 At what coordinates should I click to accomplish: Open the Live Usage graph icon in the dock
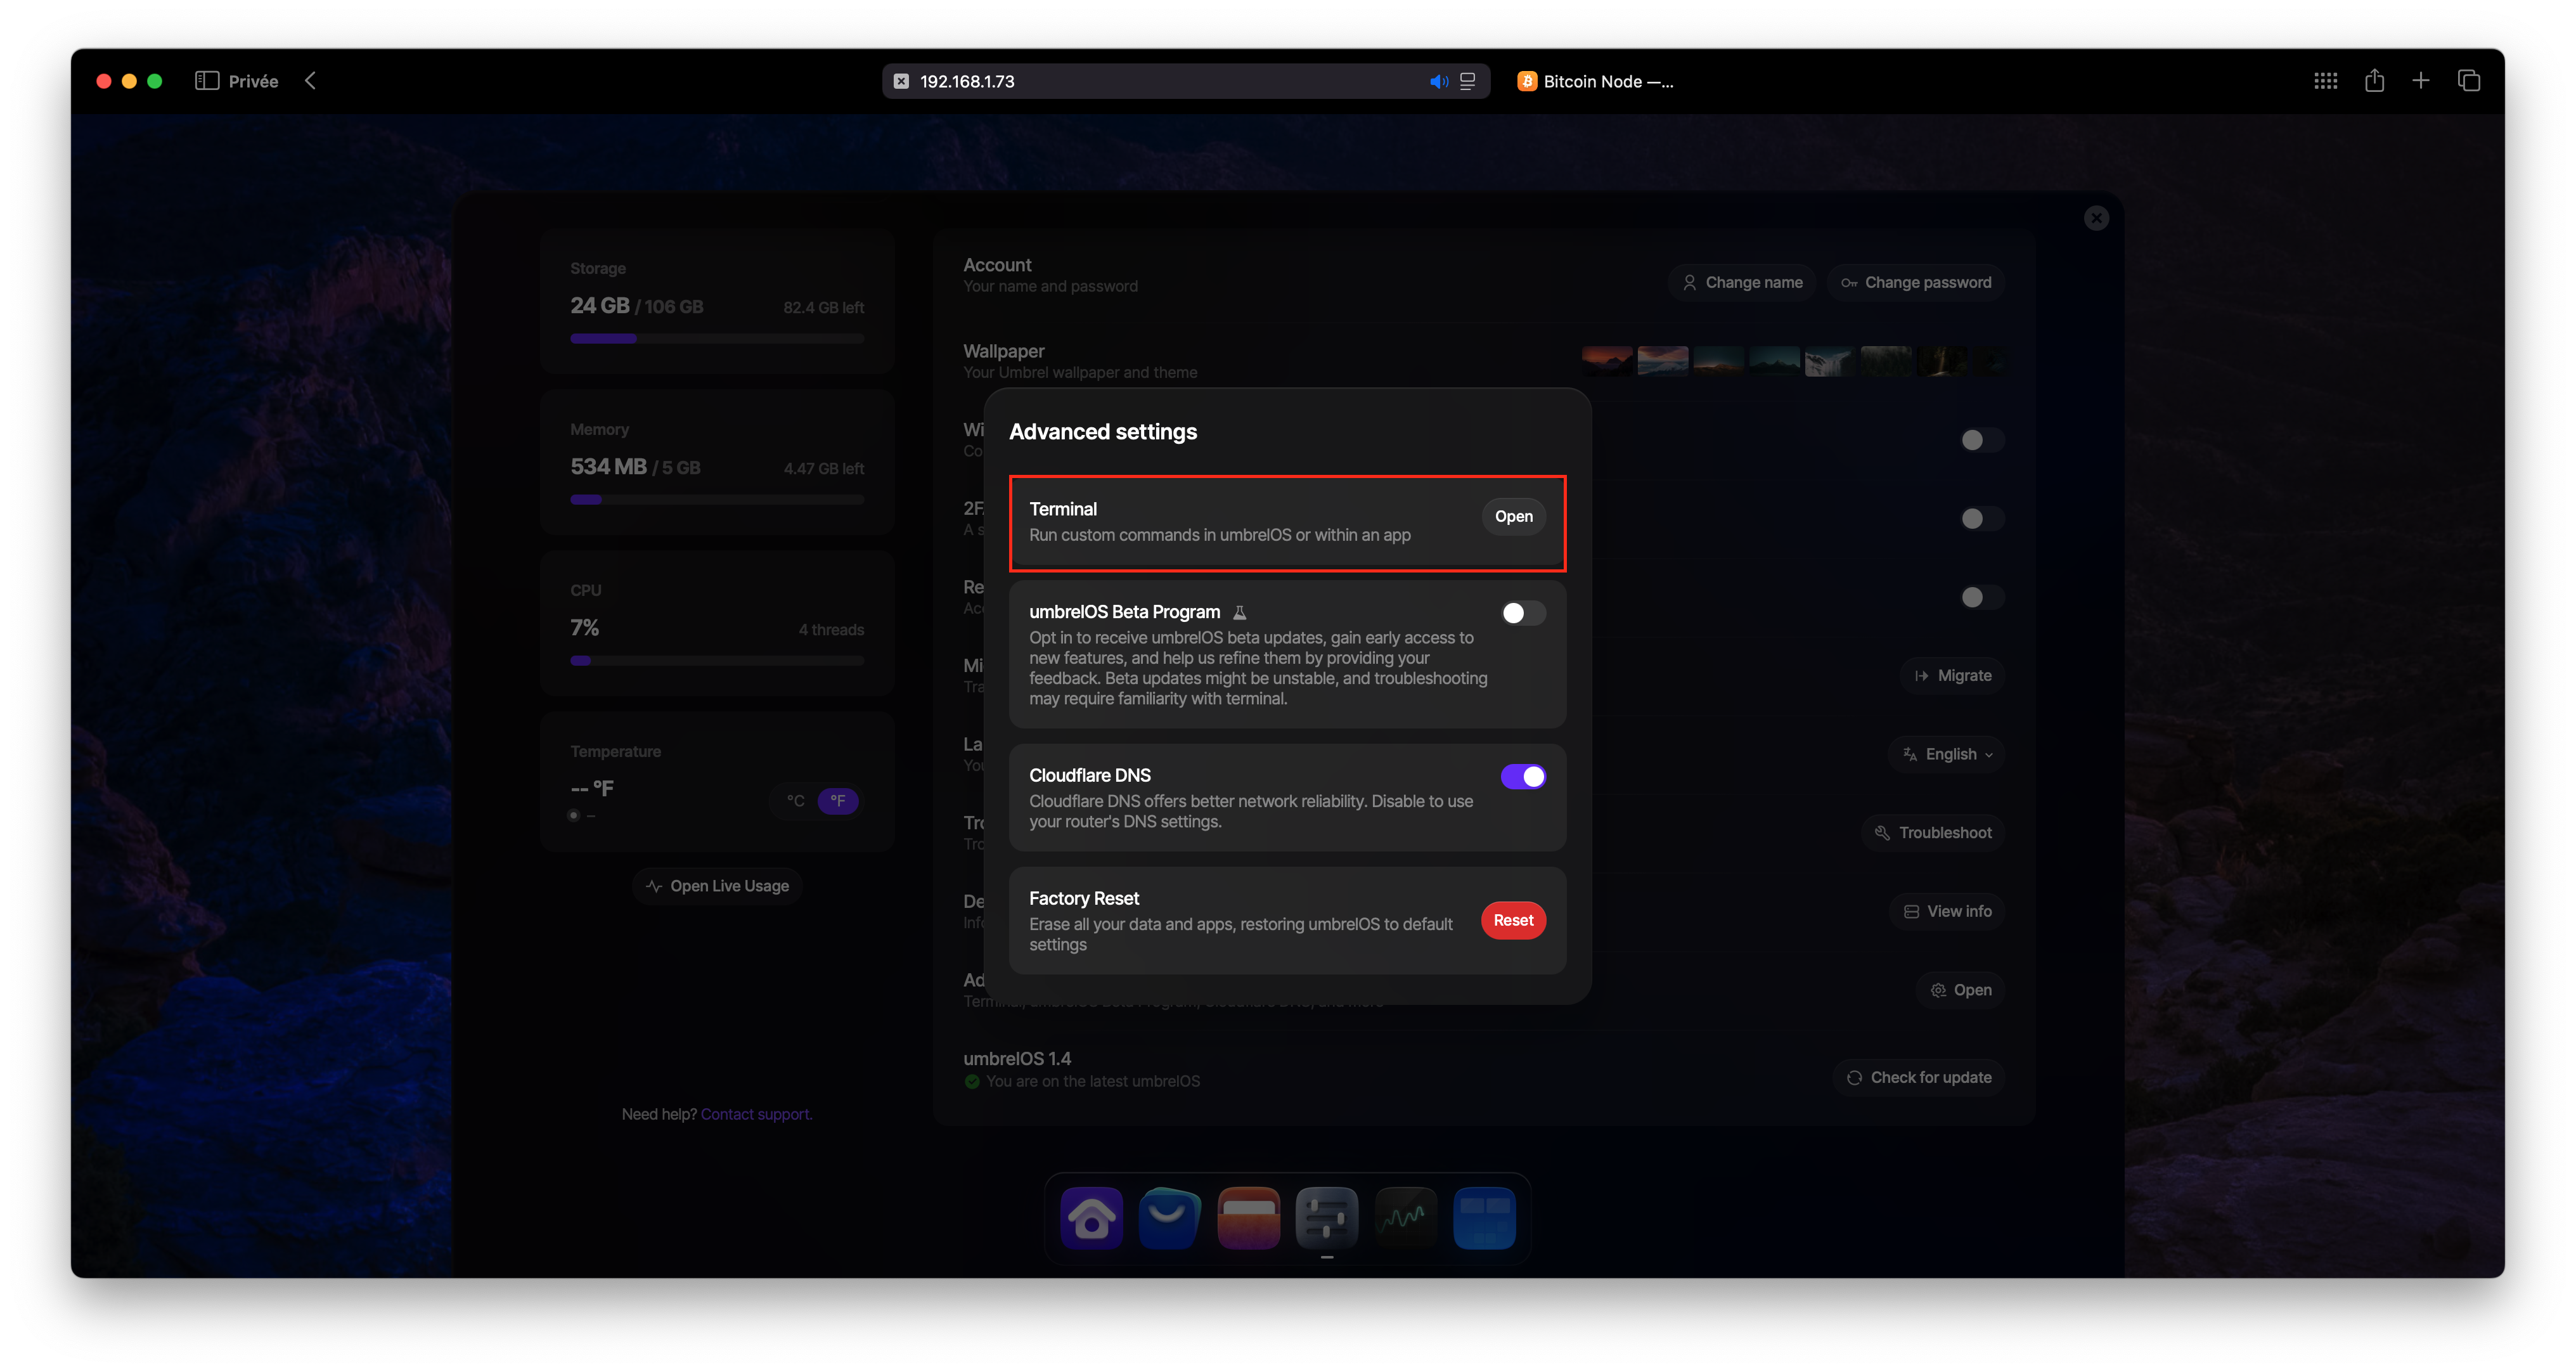1405,1217
